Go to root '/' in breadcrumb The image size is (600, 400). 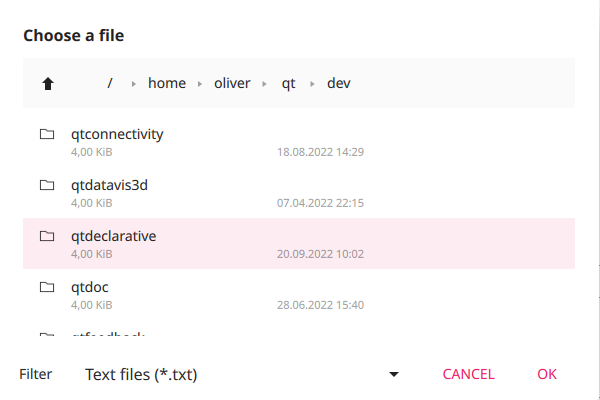pos(110,83)
